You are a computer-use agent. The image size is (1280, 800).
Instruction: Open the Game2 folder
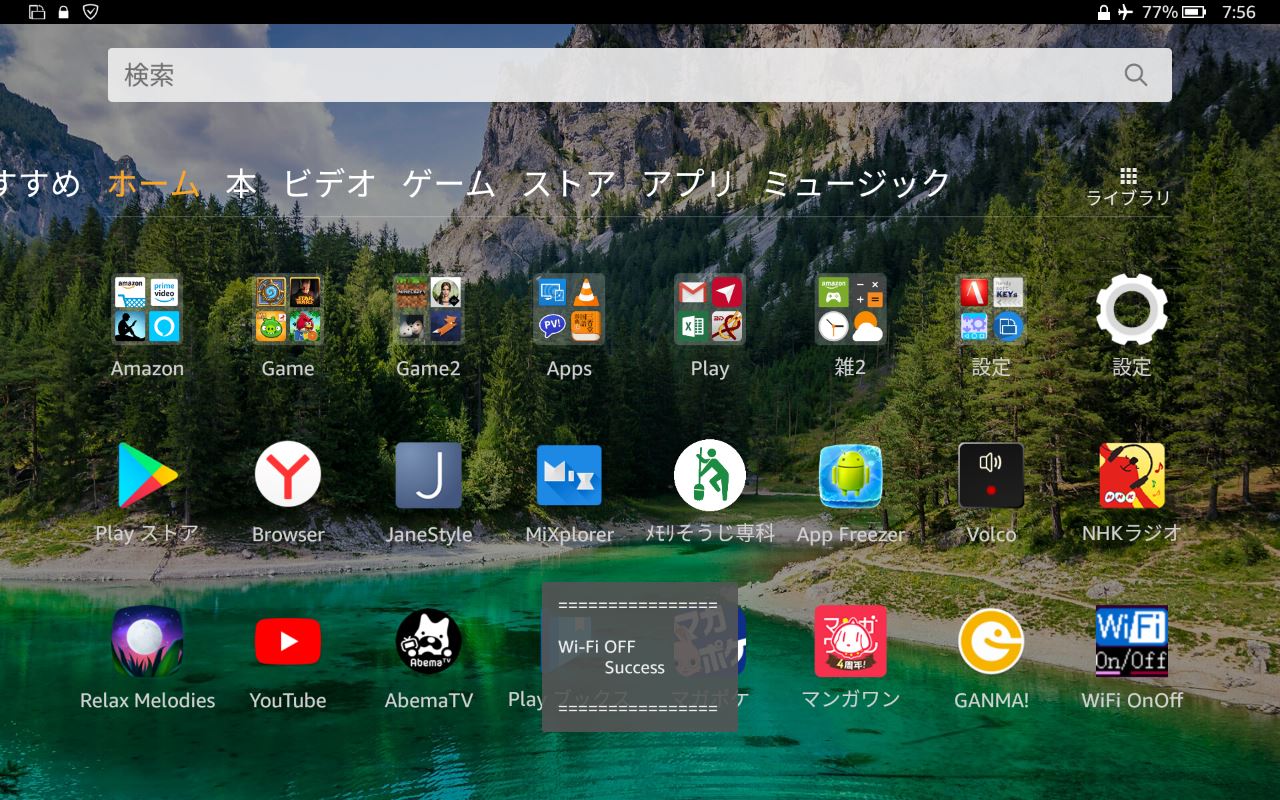click(x=428, y=310)
